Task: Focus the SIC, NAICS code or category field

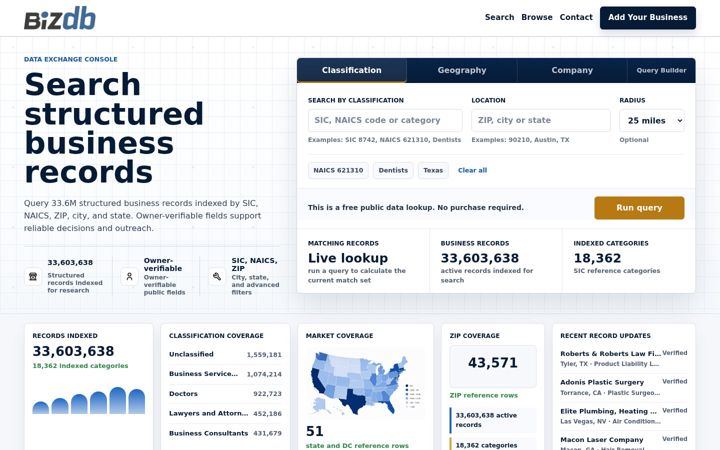Action: click(385, 120)
